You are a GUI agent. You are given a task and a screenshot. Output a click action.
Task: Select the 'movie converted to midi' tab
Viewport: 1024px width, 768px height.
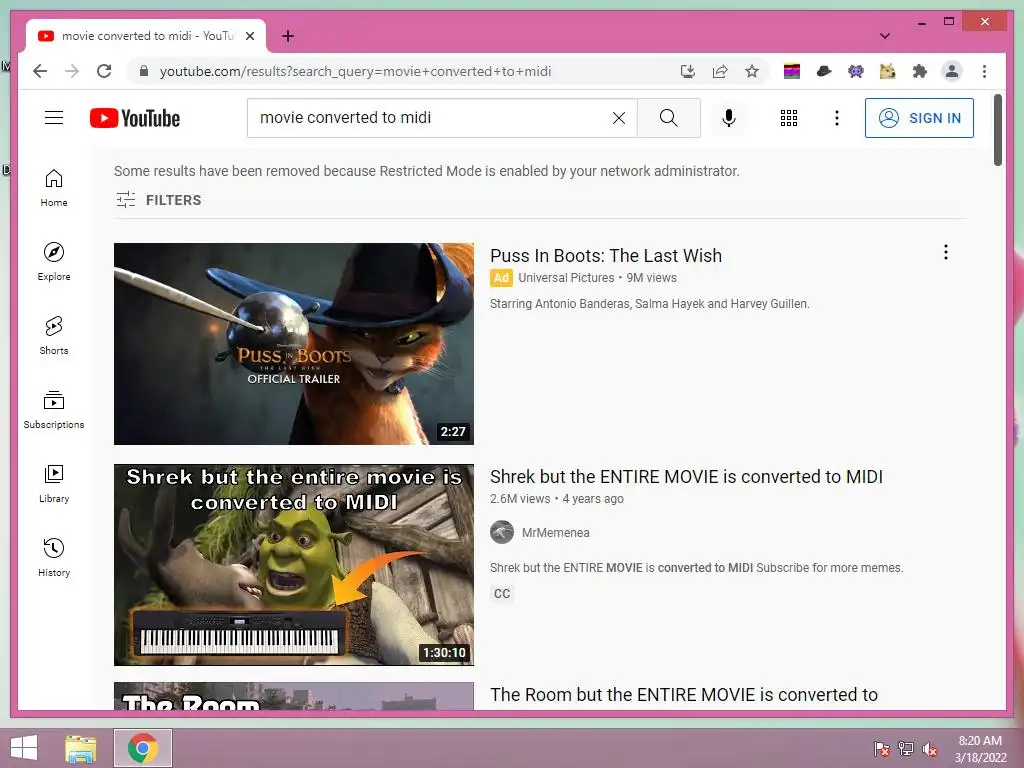pyautogui.click(x=146, y=36)
